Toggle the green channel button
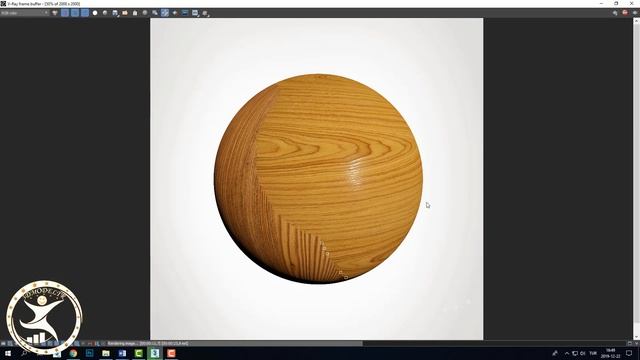640x360 pixels. point(75,13)
